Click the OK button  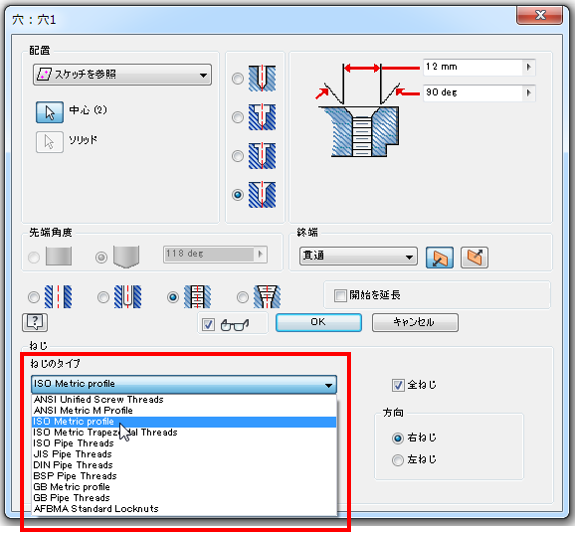coord(318,322)
